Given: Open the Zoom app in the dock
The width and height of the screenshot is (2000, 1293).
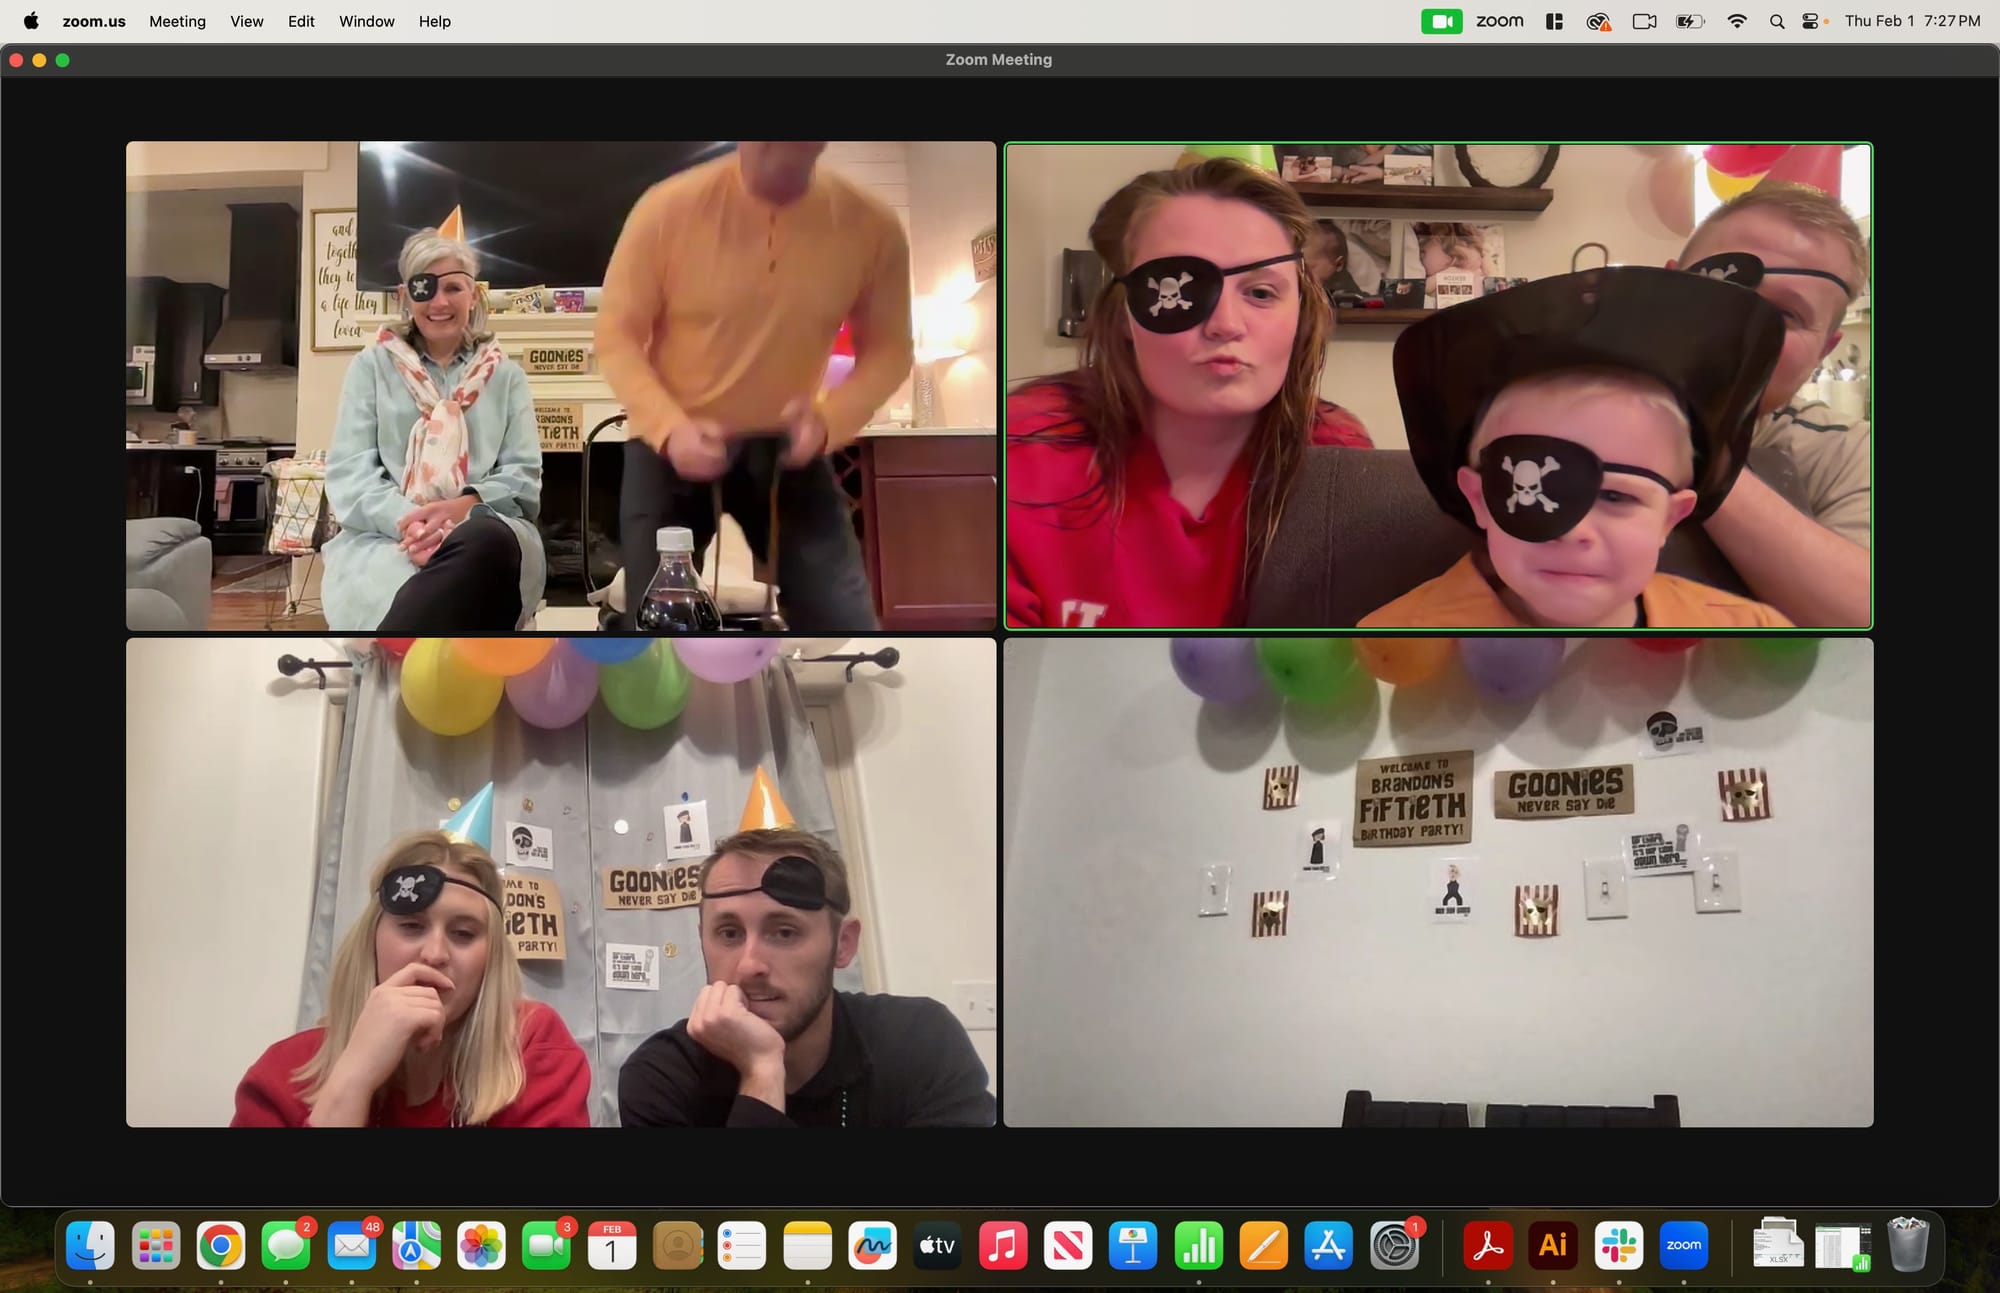Looking at the screenshot, I should [x=1683, y=1245].
